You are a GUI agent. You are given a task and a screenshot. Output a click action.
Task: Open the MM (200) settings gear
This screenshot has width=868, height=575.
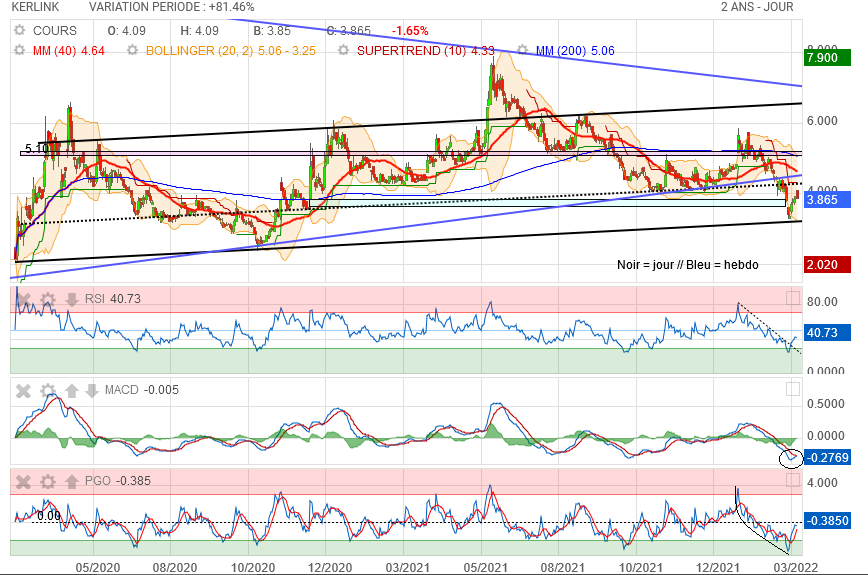click(523, 50)
